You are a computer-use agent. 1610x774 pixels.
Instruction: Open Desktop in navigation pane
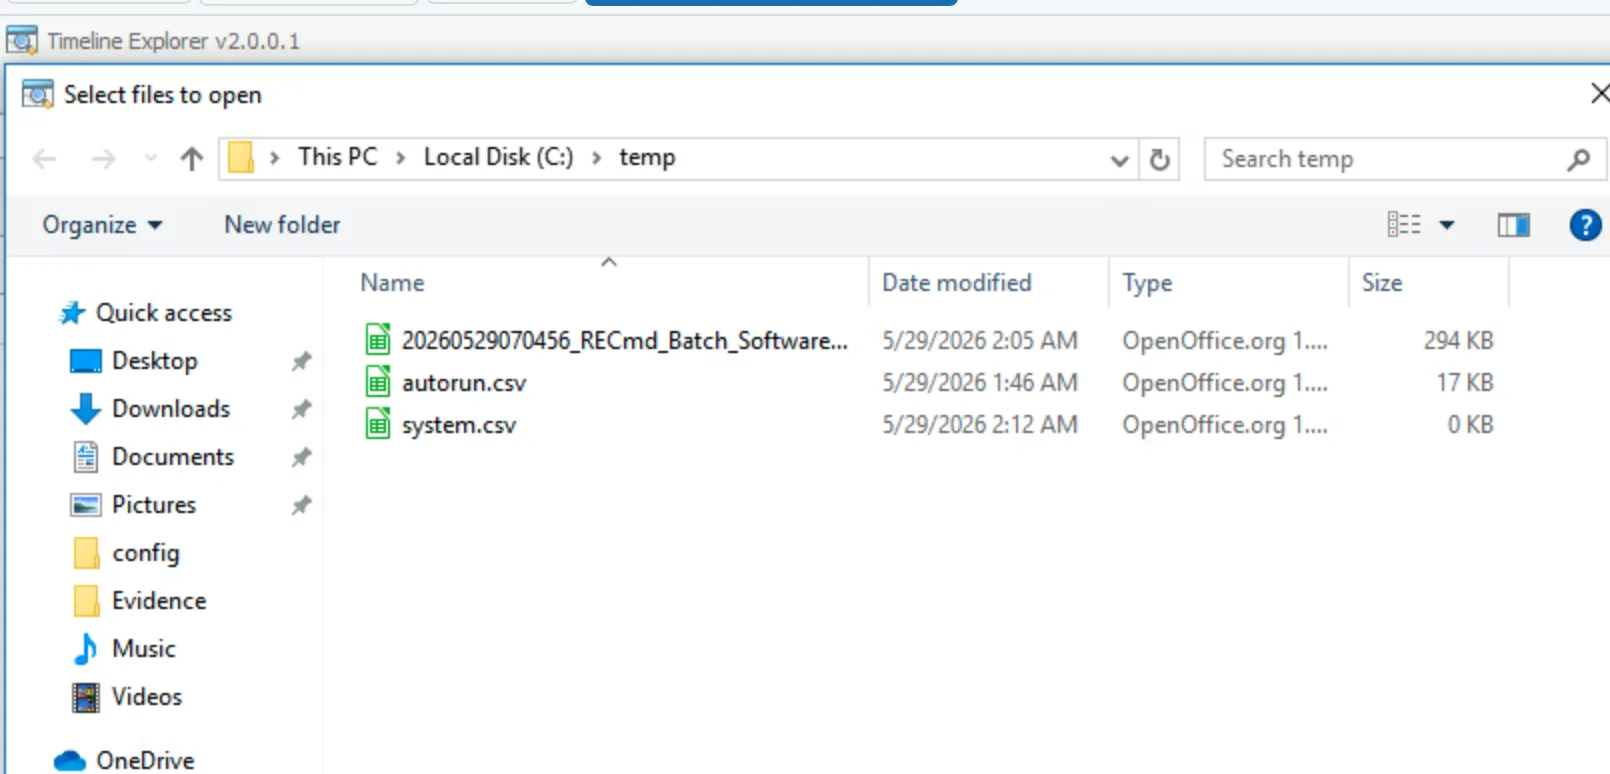point(155,361)
